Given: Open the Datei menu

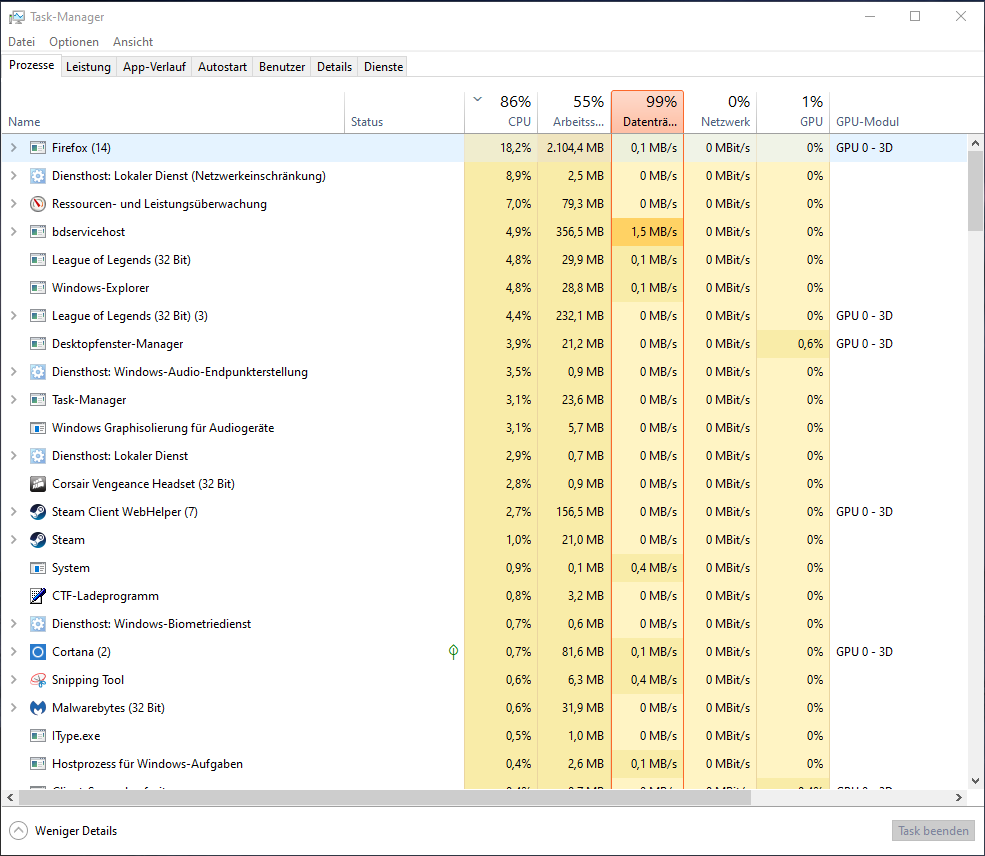Looking at the screenshot, I should click(21, 41).
